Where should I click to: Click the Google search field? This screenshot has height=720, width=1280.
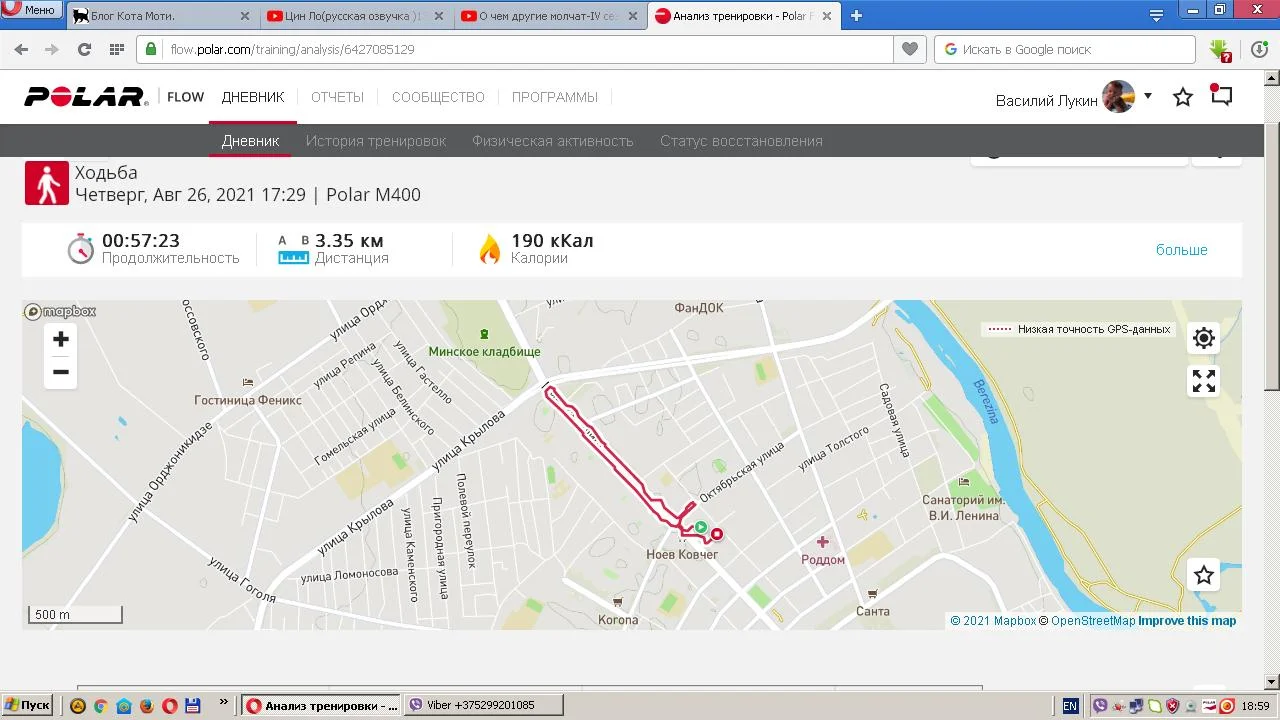tap(1065, 49)
